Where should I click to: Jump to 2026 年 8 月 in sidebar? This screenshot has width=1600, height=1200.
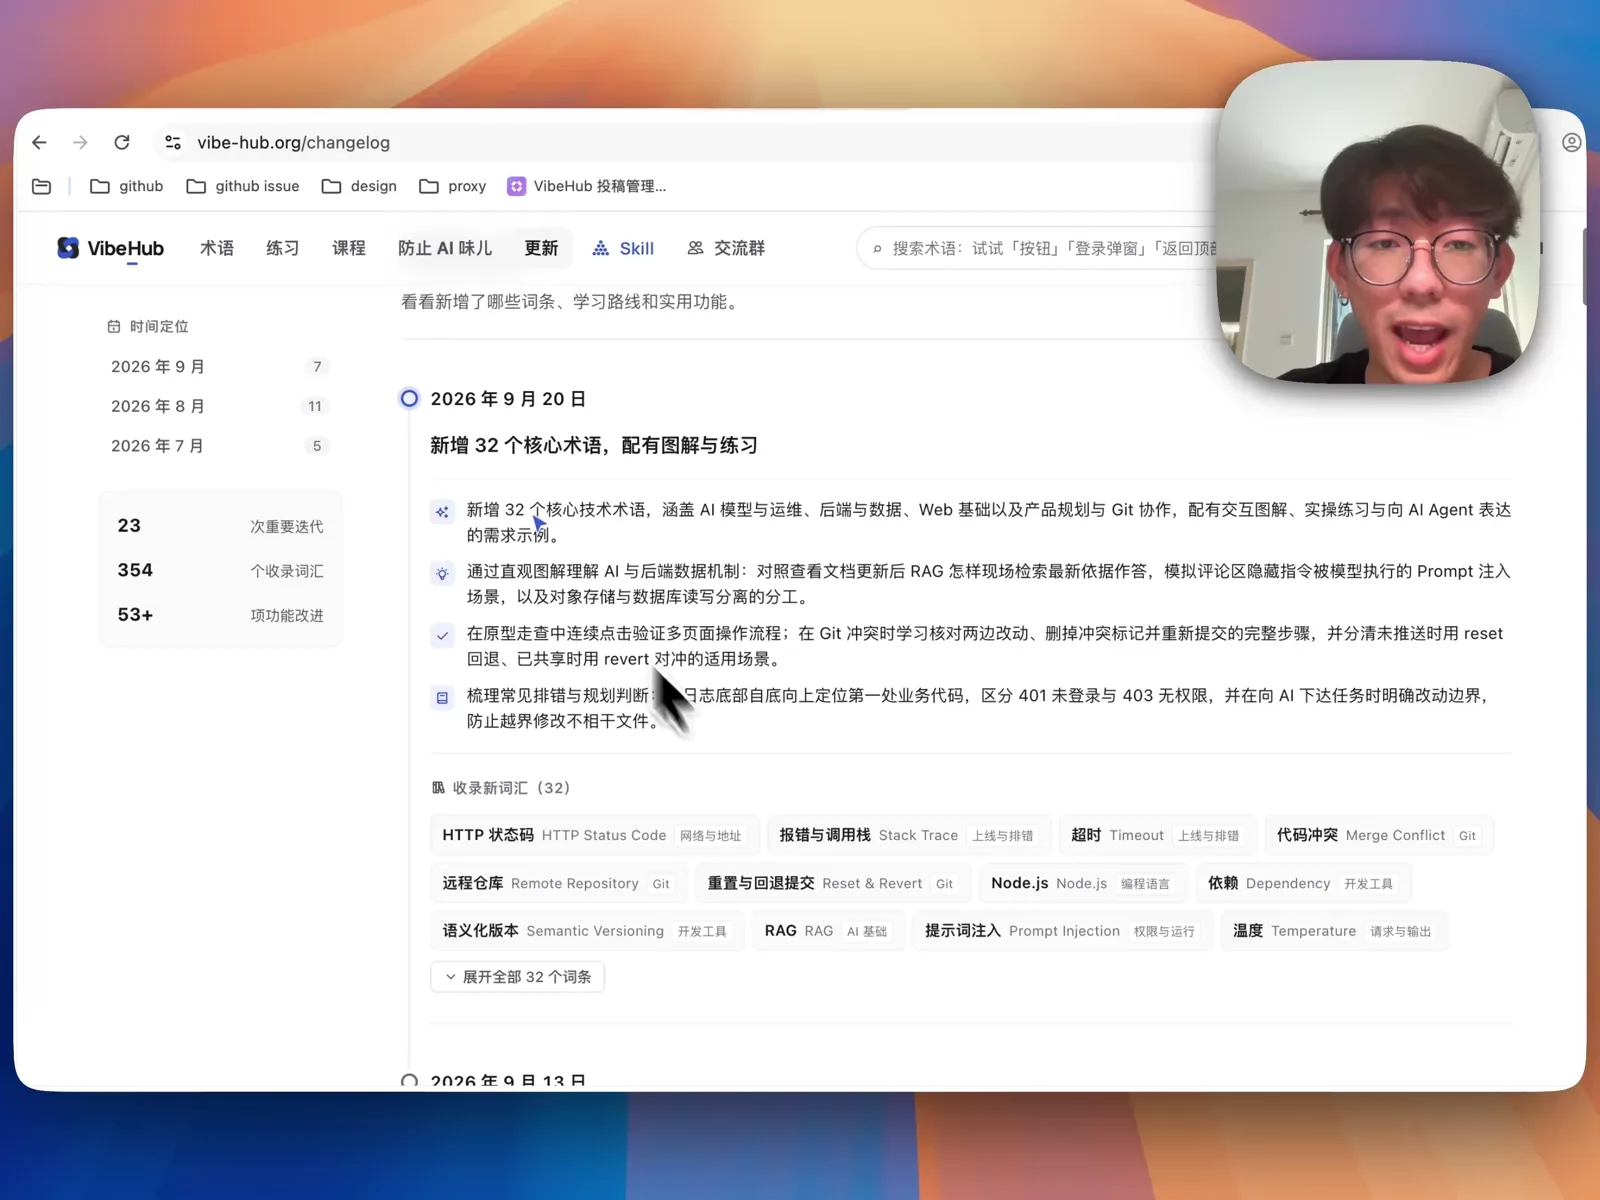pos(220,406)
